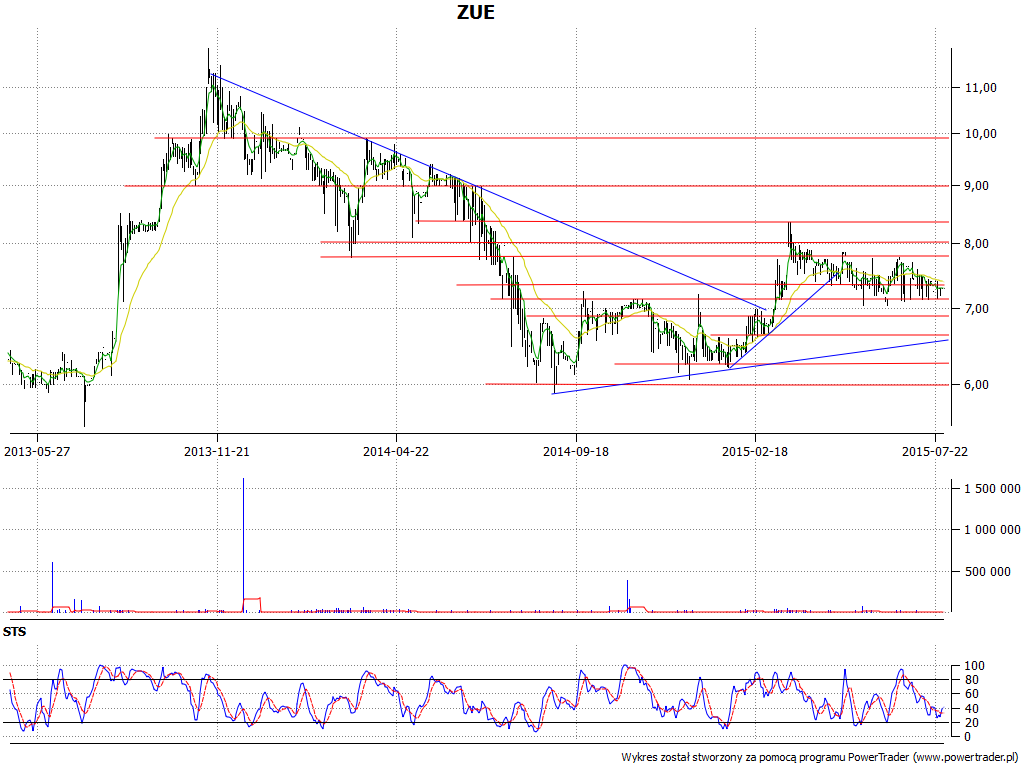Click the 2013-11-21 date label
This screenshot has height=768, width=1024.
217,451
